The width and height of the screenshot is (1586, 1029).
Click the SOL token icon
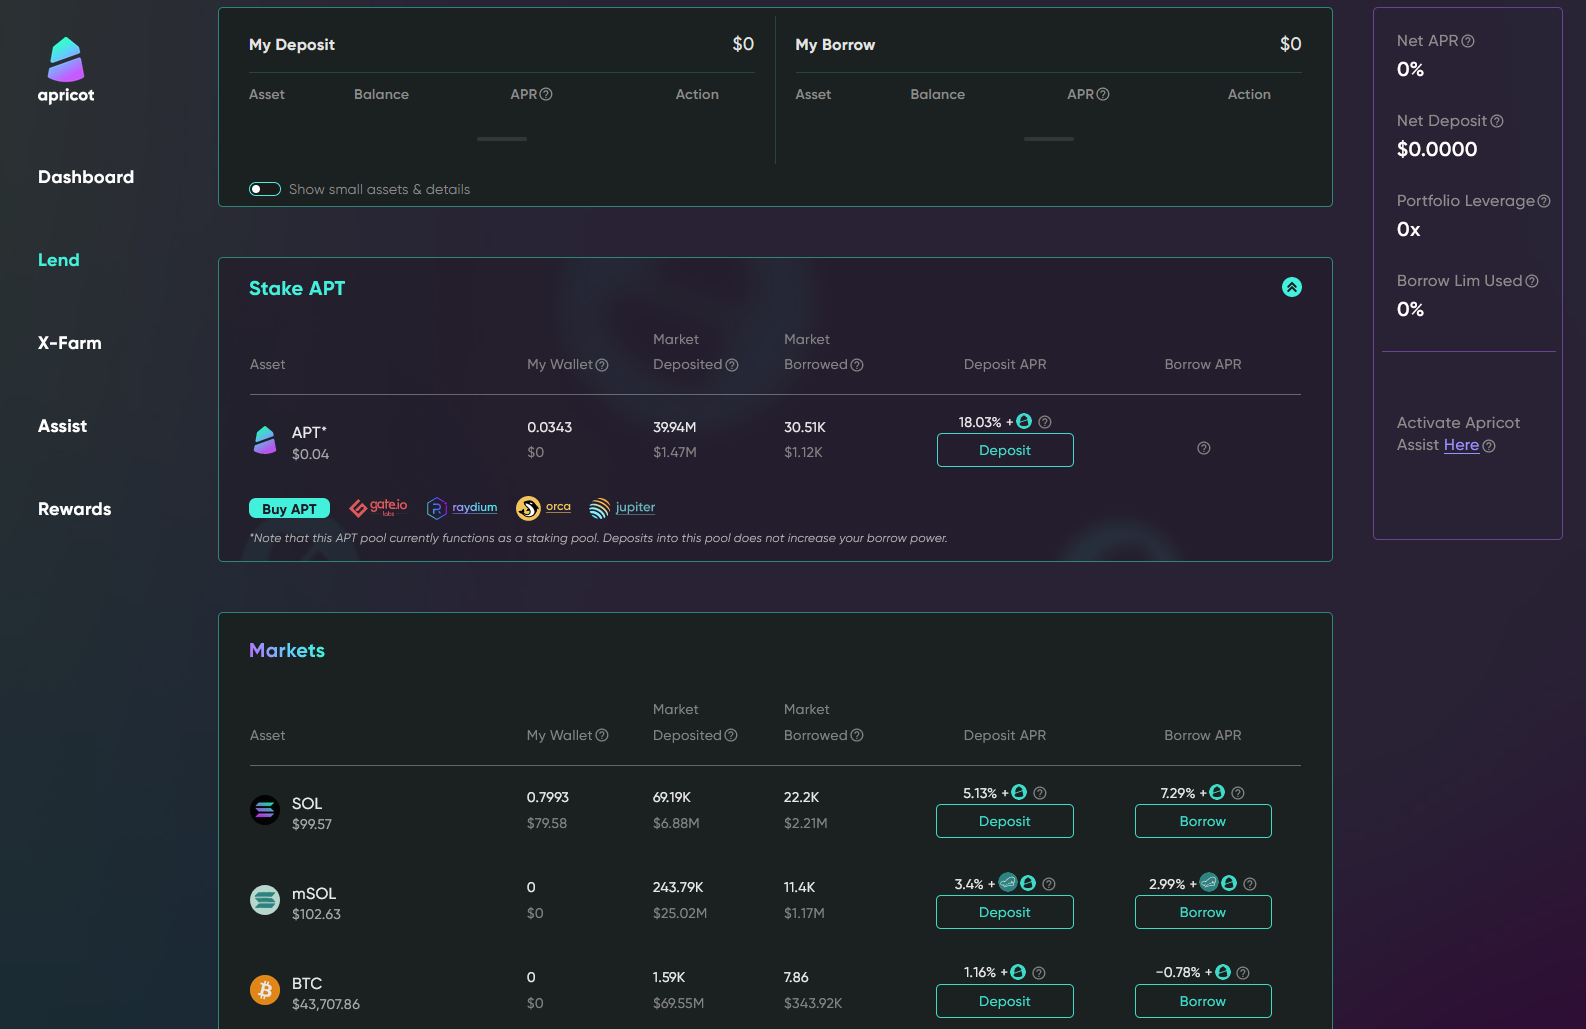coord(265,810)
